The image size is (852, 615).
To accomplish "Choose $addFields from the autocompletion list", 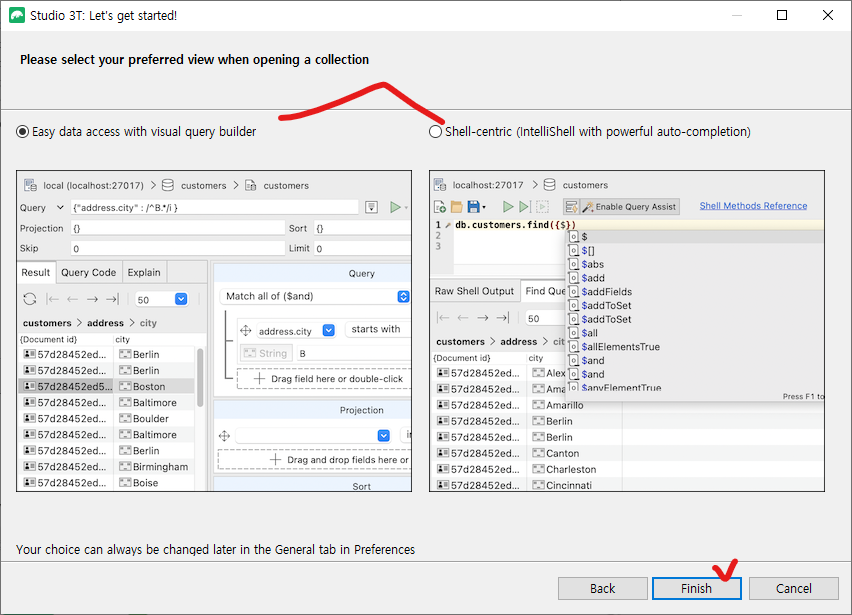I will [606, 292].
